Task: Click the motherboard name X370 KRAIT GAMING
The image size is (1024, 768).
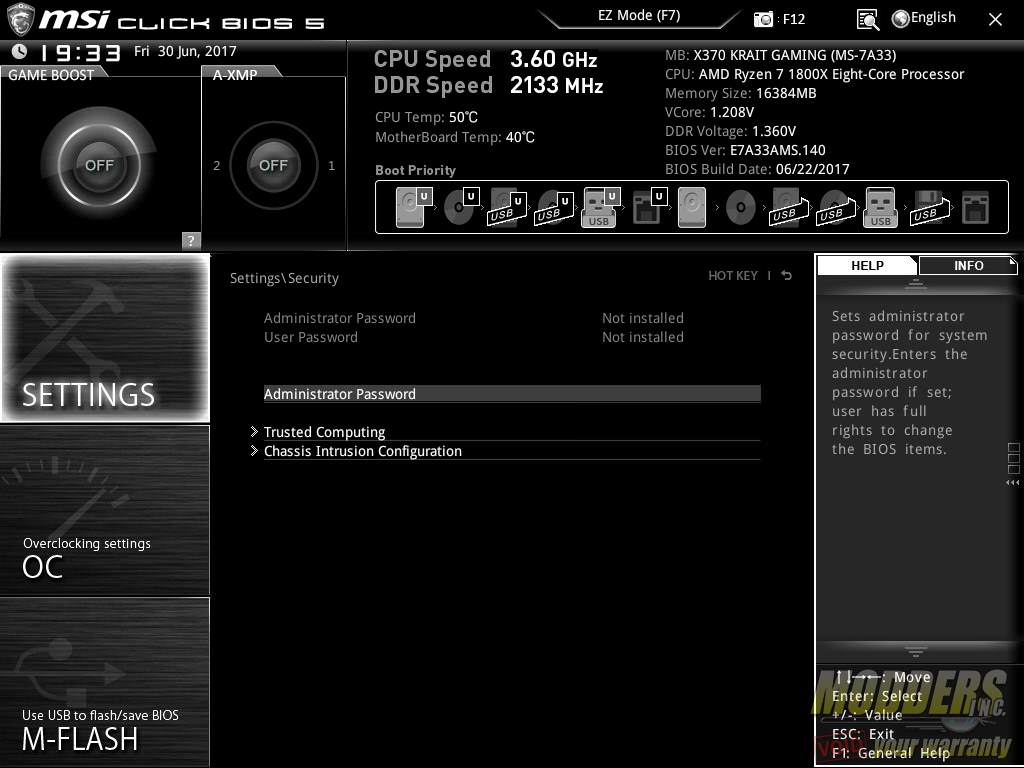Action: point(795,55)
